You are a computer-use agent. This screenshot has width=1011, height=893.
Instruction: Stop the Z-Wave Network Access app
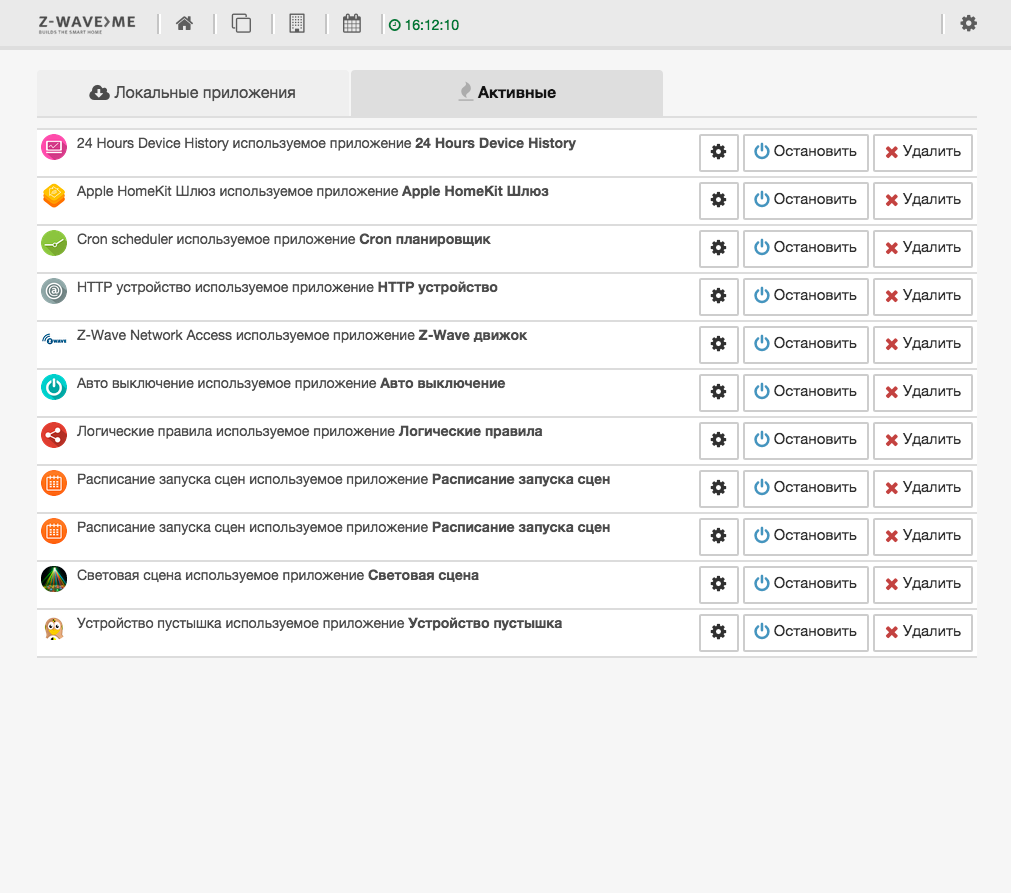[805, 344]
